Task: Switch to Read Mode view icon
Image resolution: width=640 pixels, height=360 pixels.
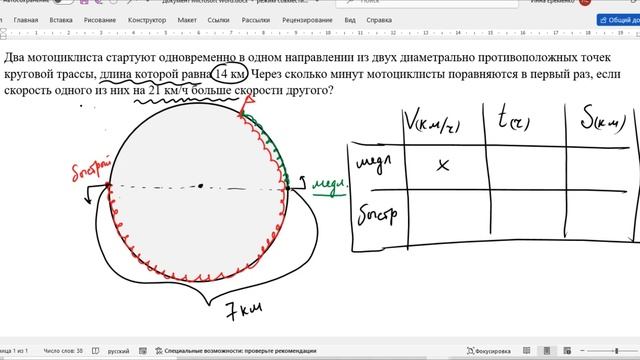Action: click(527, 351)
